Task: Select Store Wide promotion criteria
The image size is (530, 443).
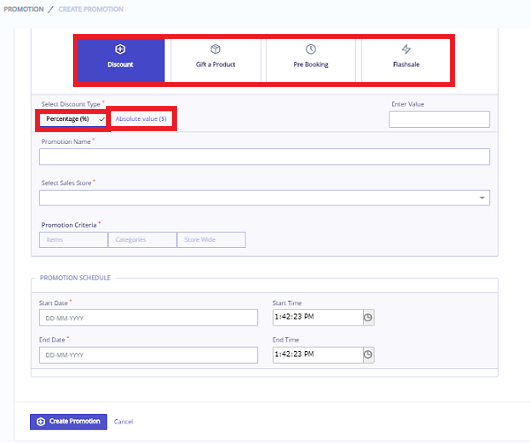Action: 211,240
